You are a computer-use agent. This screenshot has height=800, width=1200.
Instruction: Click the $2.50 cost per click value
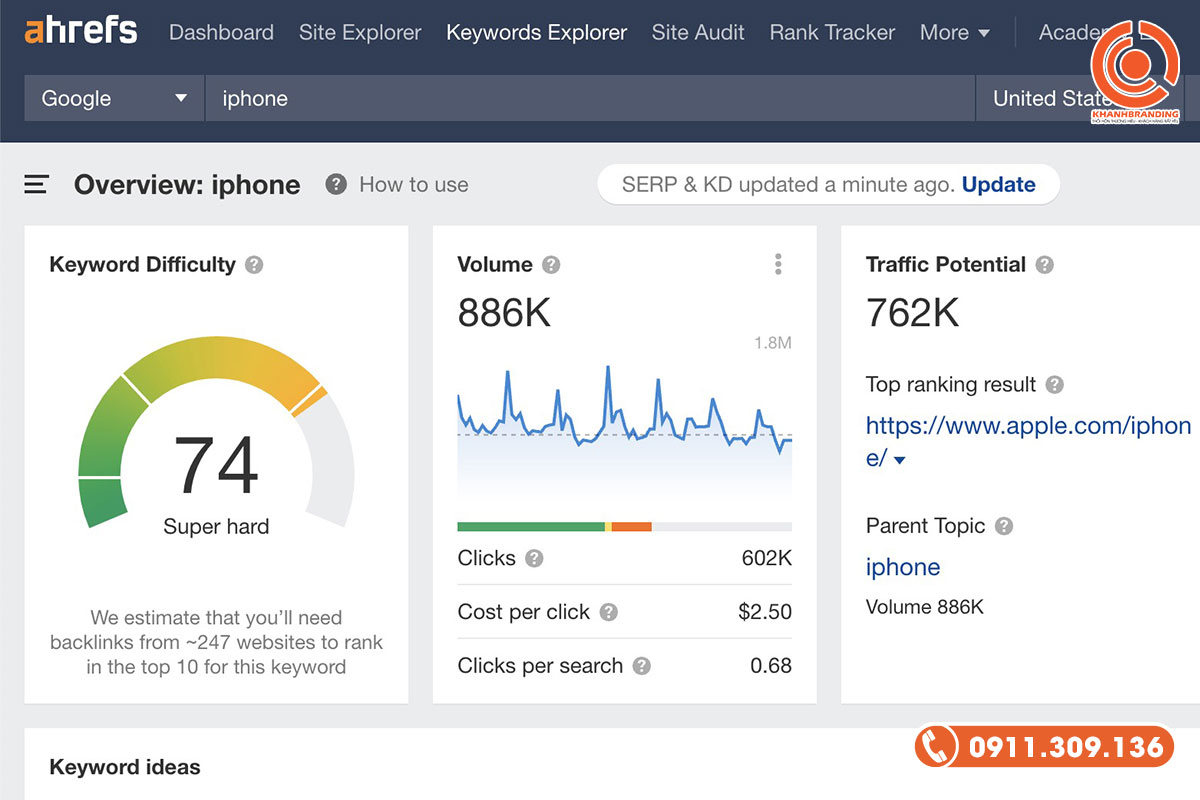pyautogui.click(x=765, y=612)
